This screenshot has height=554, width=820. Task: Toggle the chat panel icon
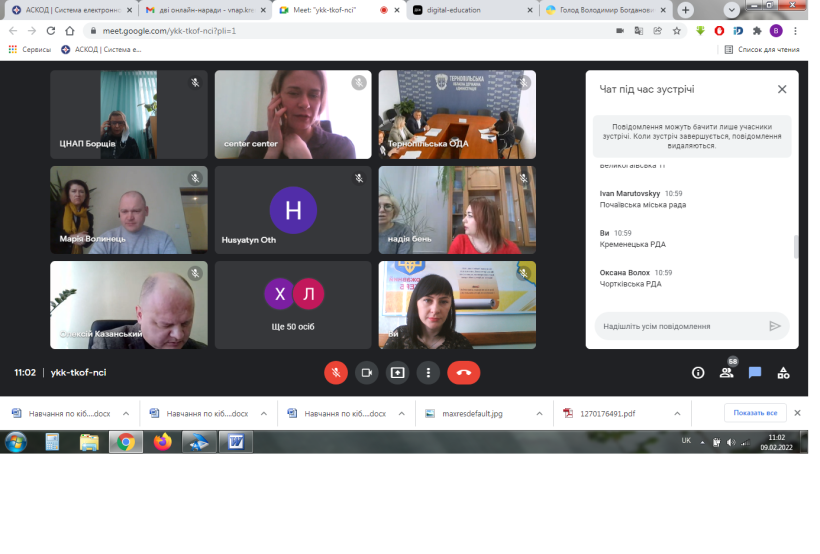click(755, 373)
